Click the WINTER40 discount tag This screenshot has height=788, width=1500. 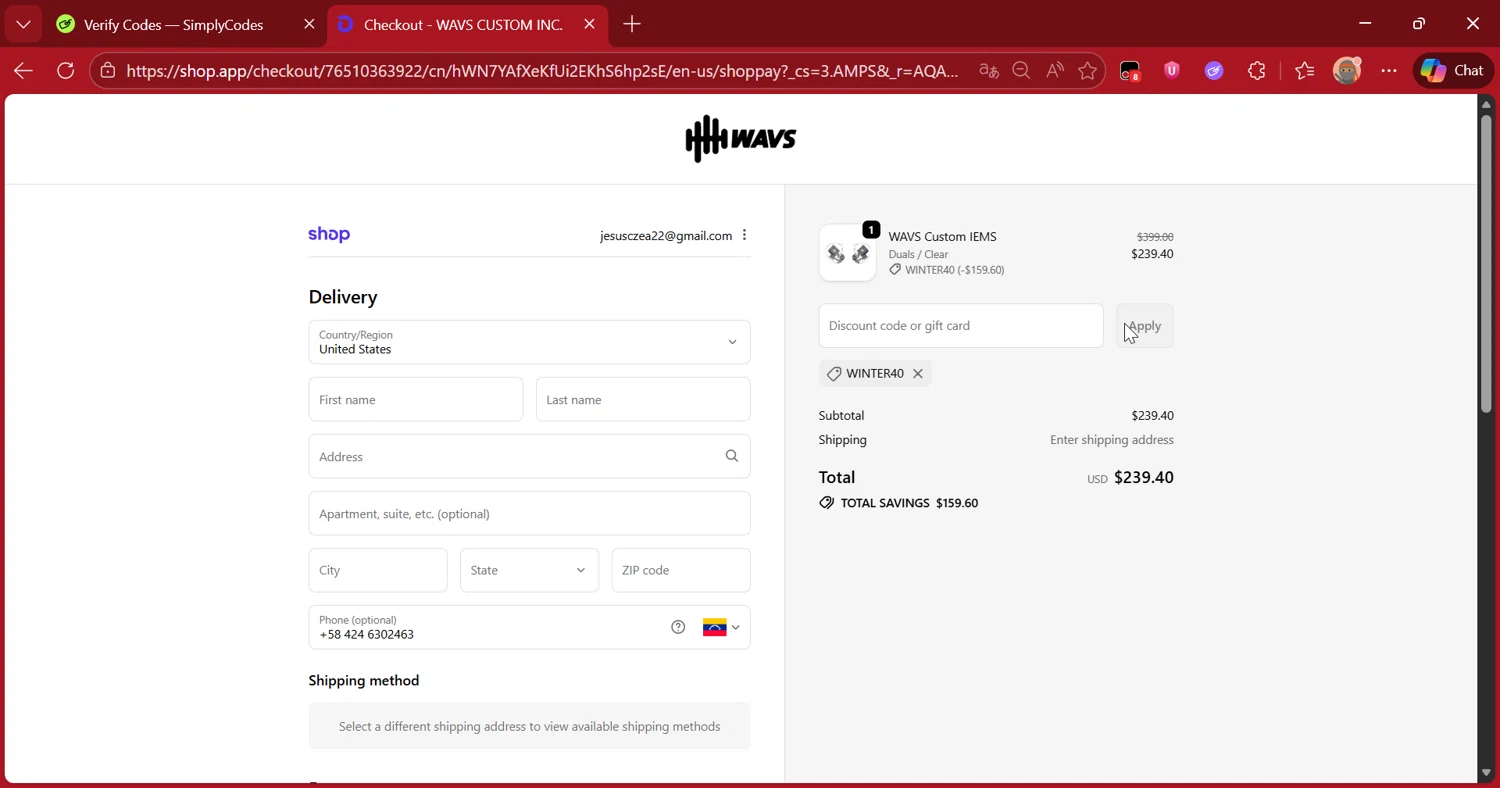pos(875,373)
